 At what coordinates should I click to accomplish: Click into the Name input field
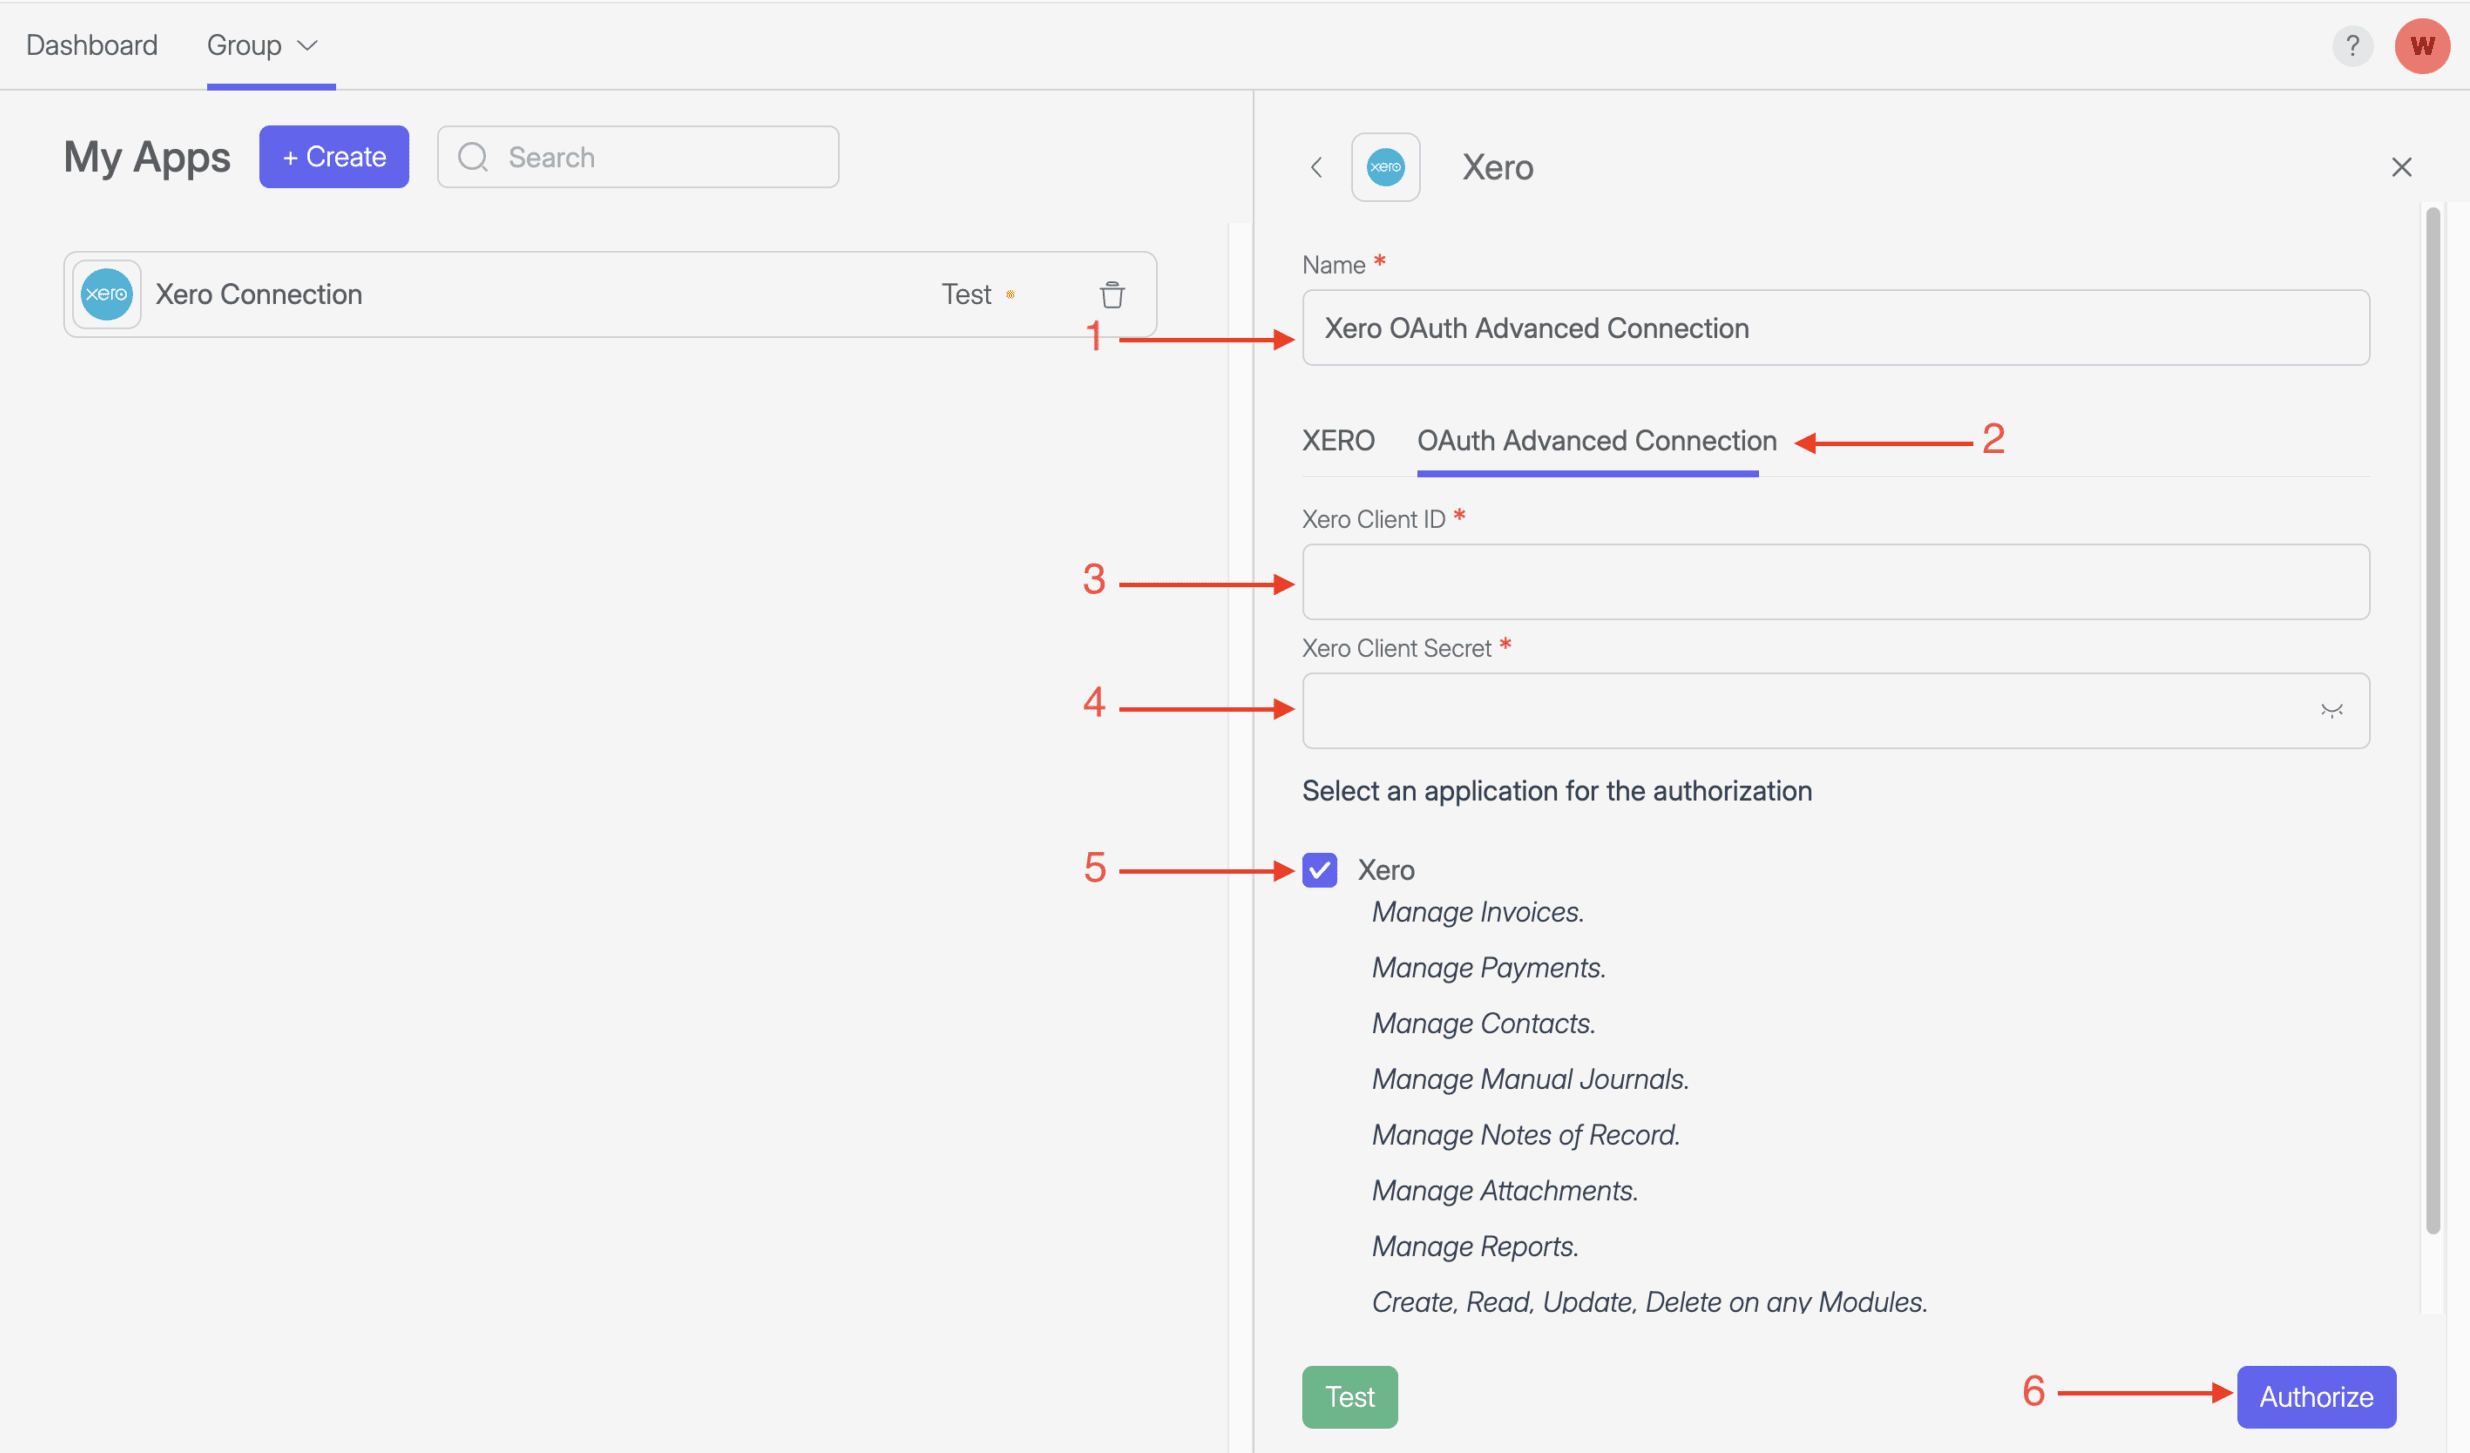pyautogui.click(x=1835, y=328)
